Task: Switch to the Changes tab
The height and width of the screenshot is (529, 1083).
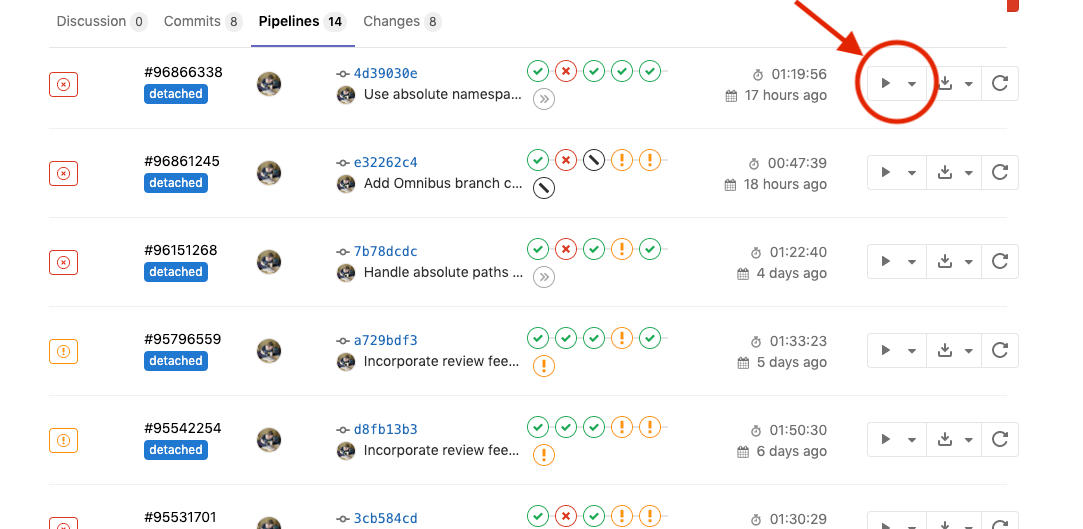Action: coord(401,21)
